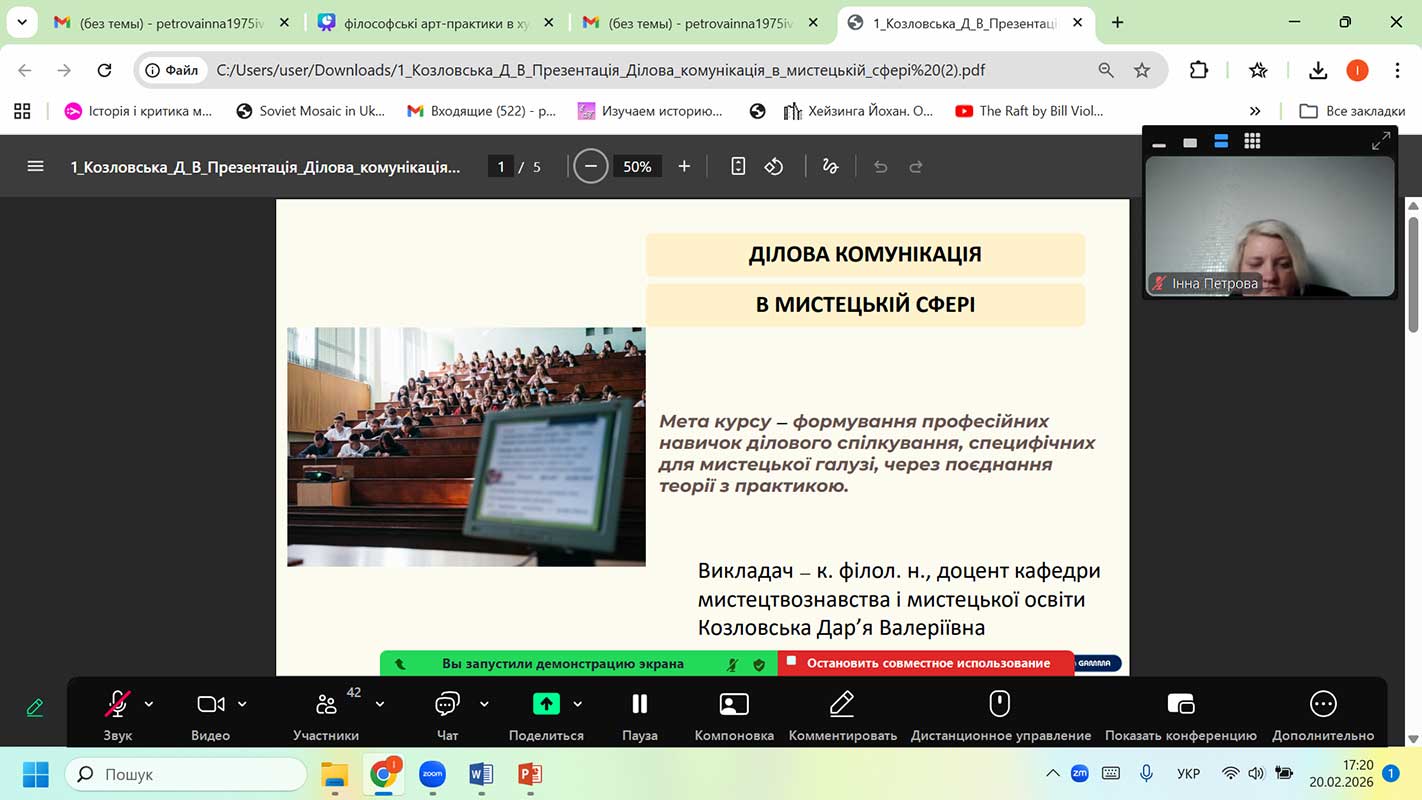Rotate the PDF document counterclockwise
1422x800 pixels.
click(x=774, y=167)
